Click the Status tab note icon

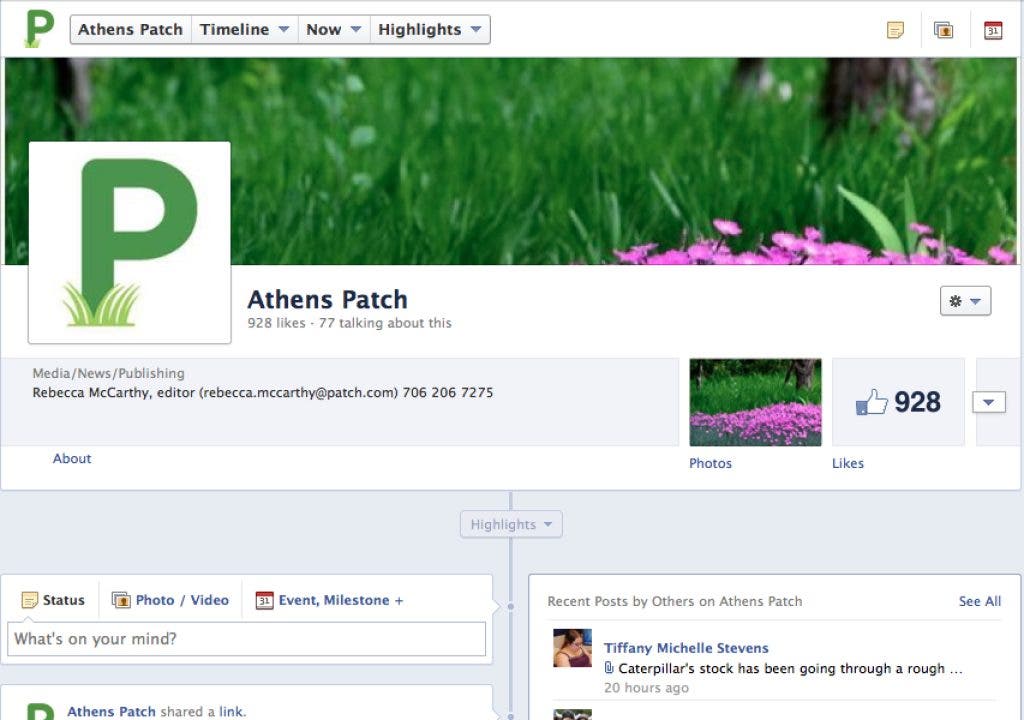coord(29,600)
